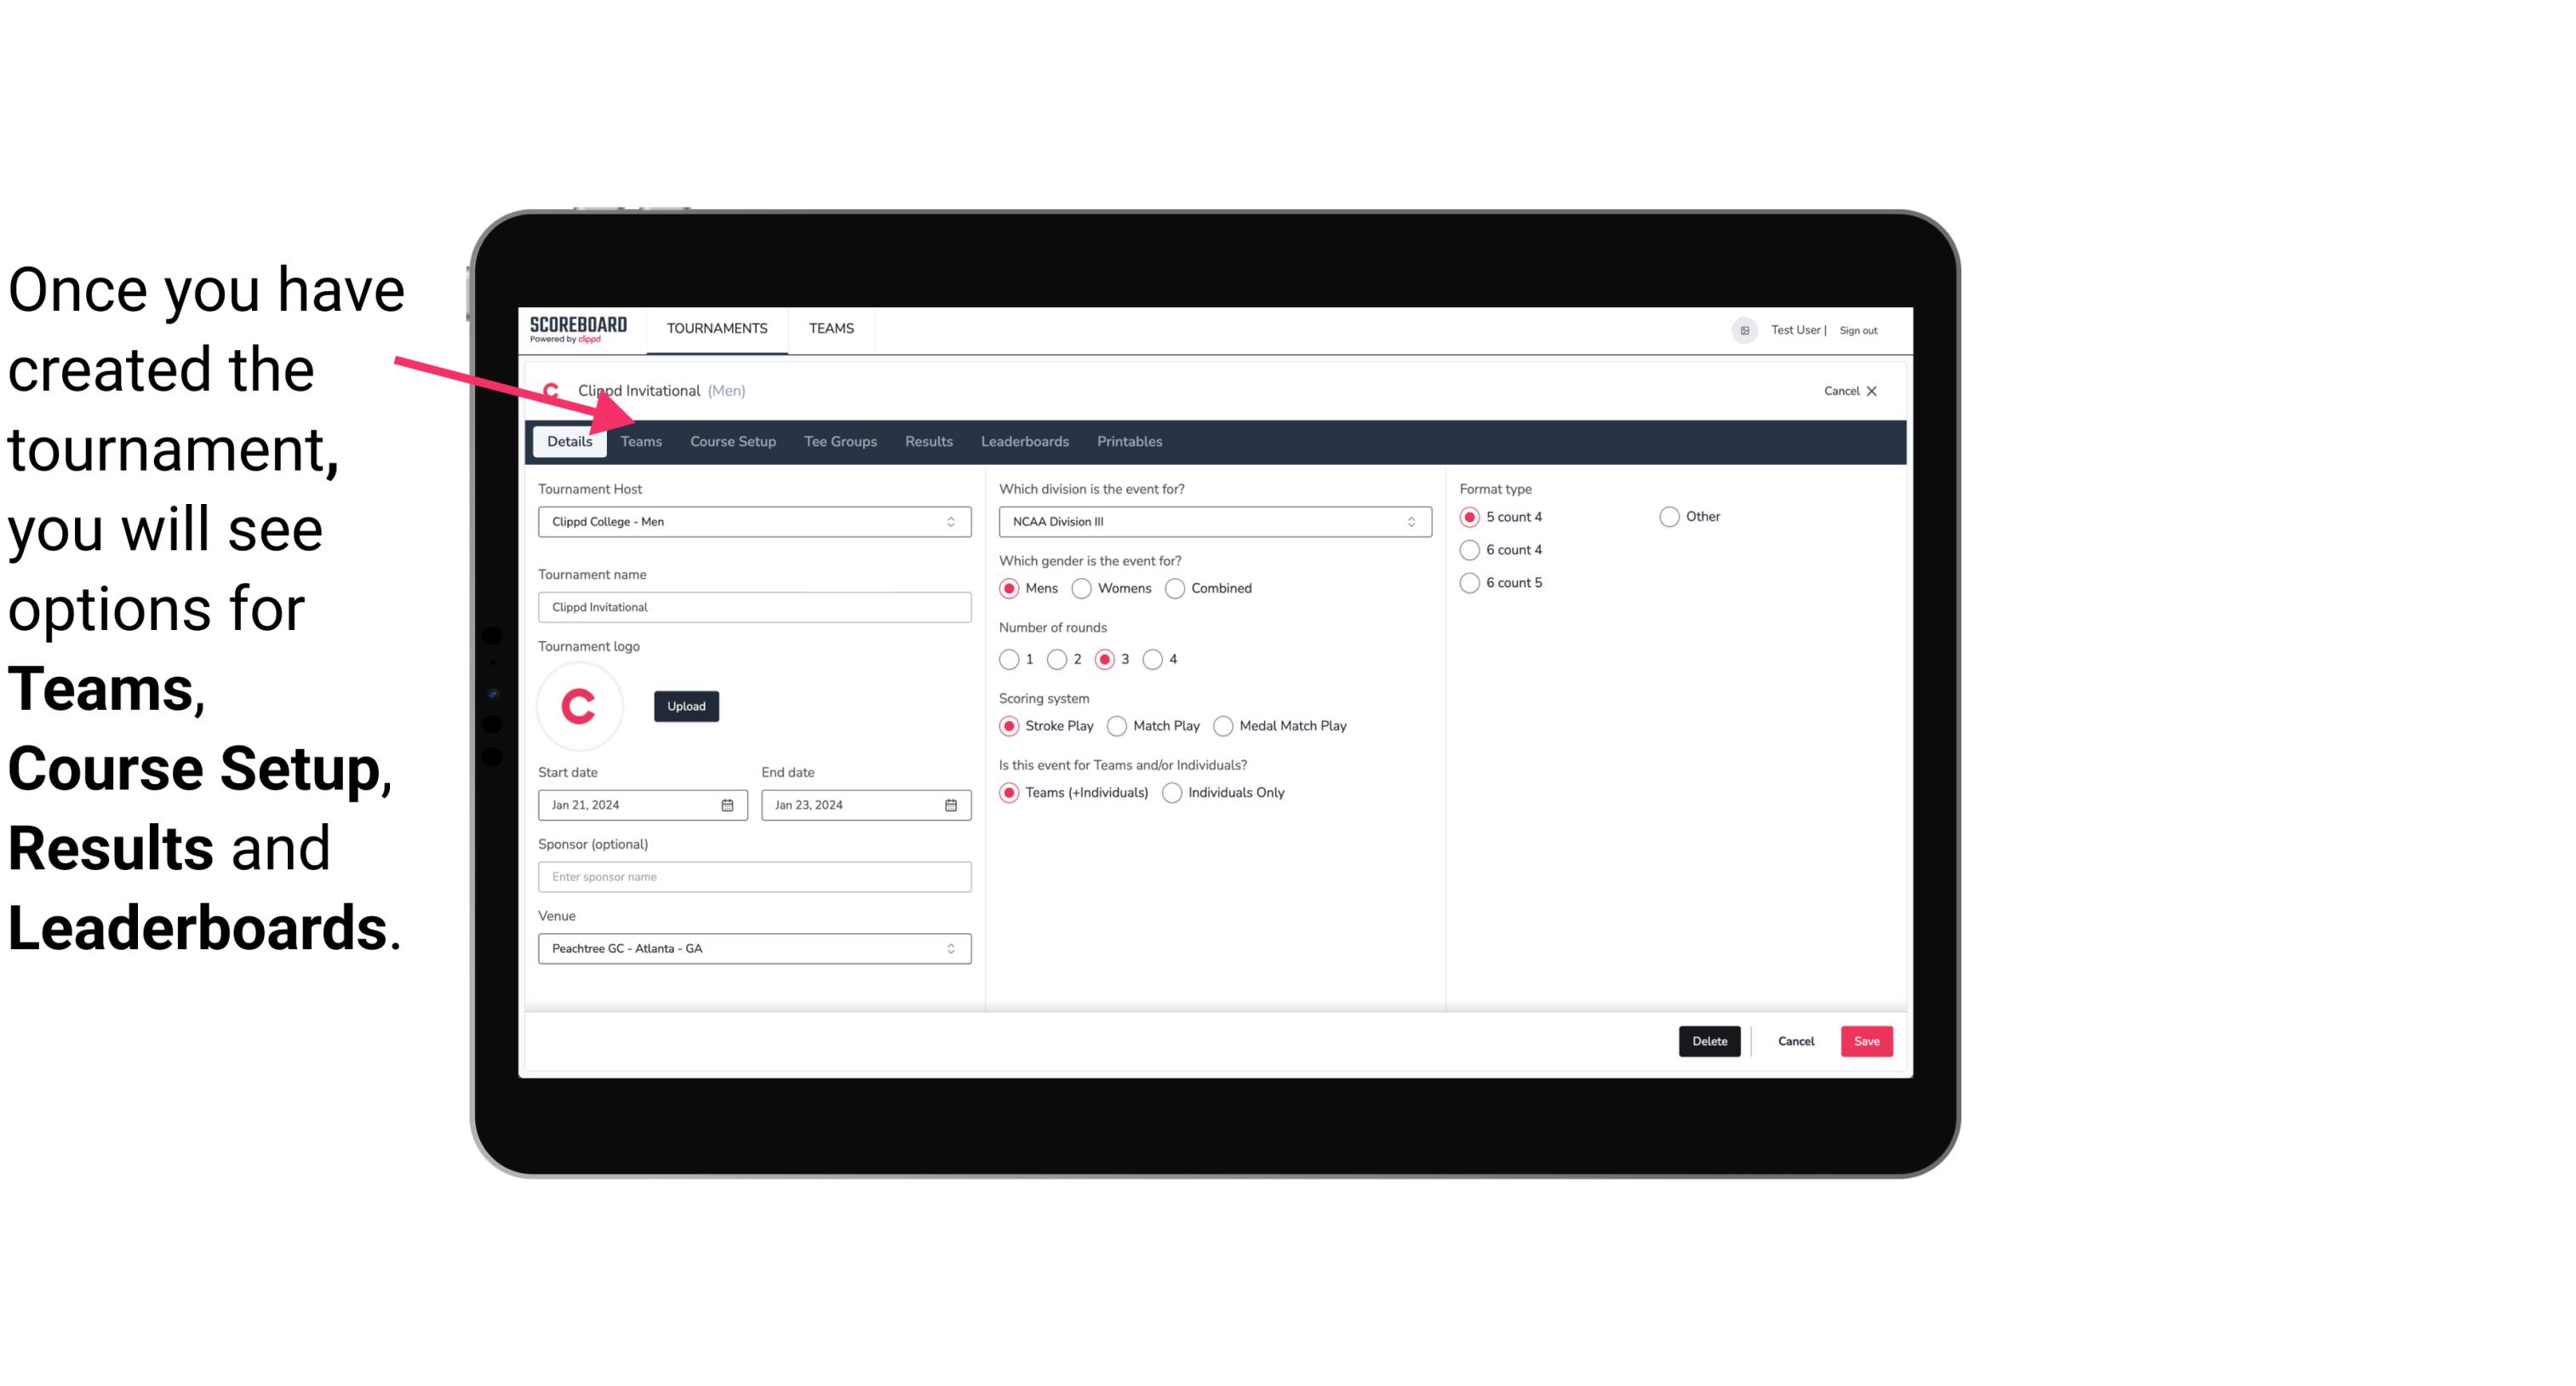Select Womens gender radio button

[x=1082, y=587]
